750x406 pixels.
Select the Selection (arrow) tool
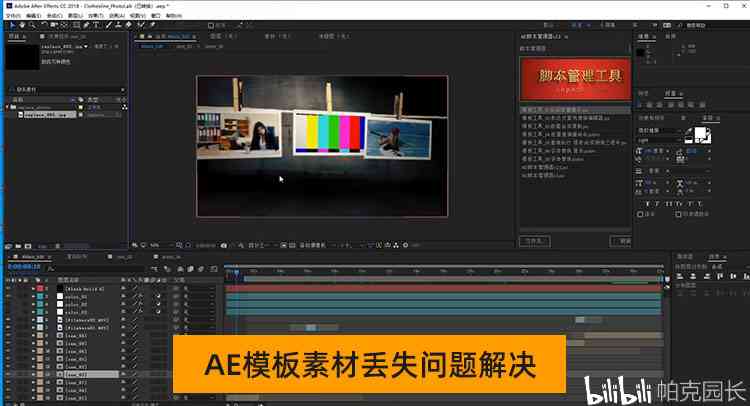tap(12, 25)
